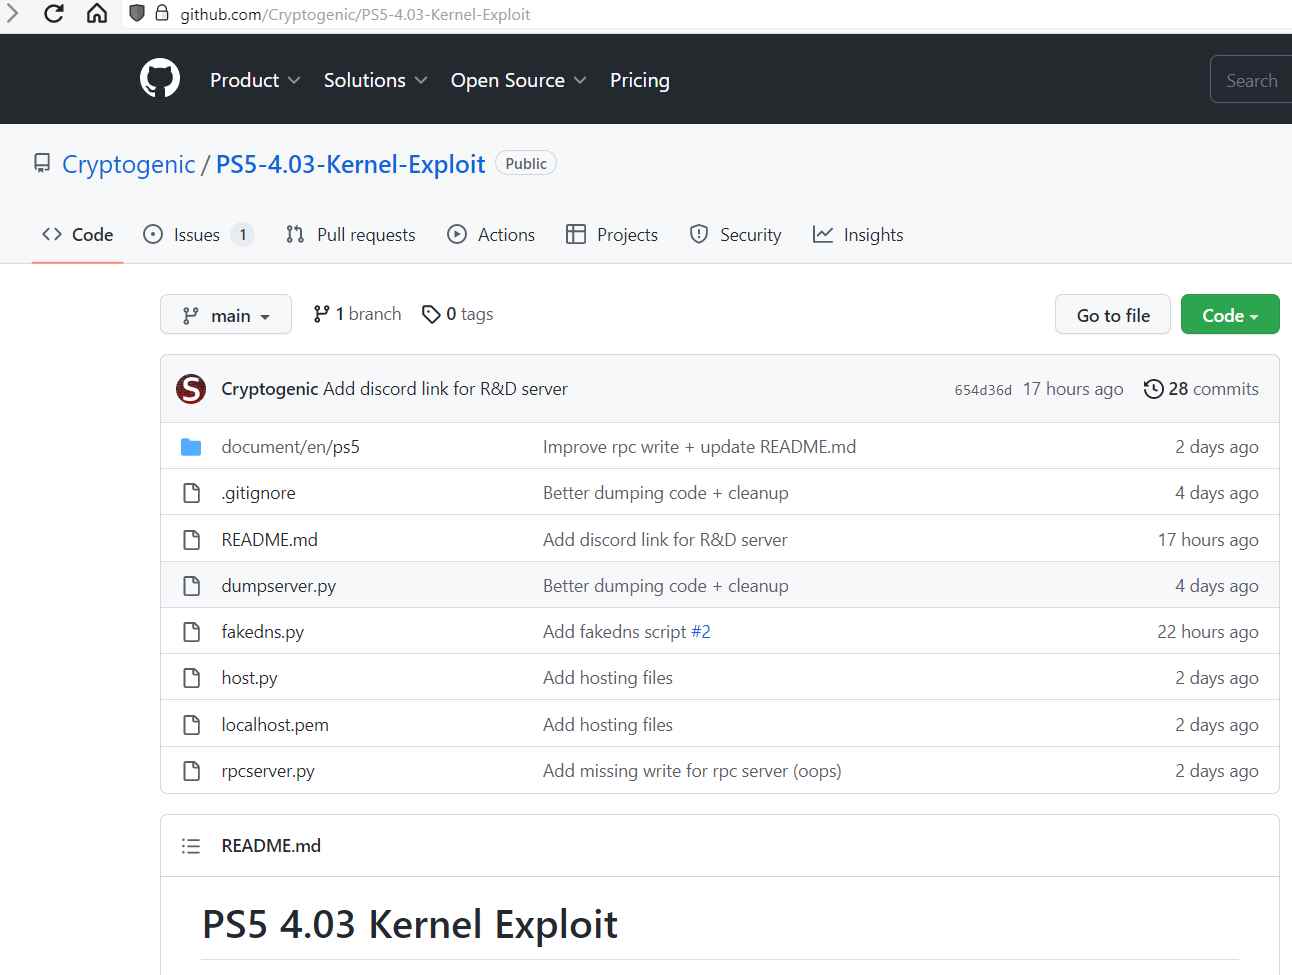The width and height of the screenshot is (1292, 975).
Task: Click the branch icon next to '1 branch'
Action: [323, 313]
